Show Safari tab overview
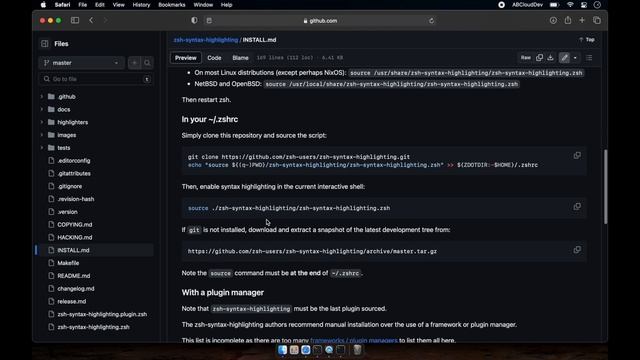Viewport: 640px width, 360px height. (597, 20)
